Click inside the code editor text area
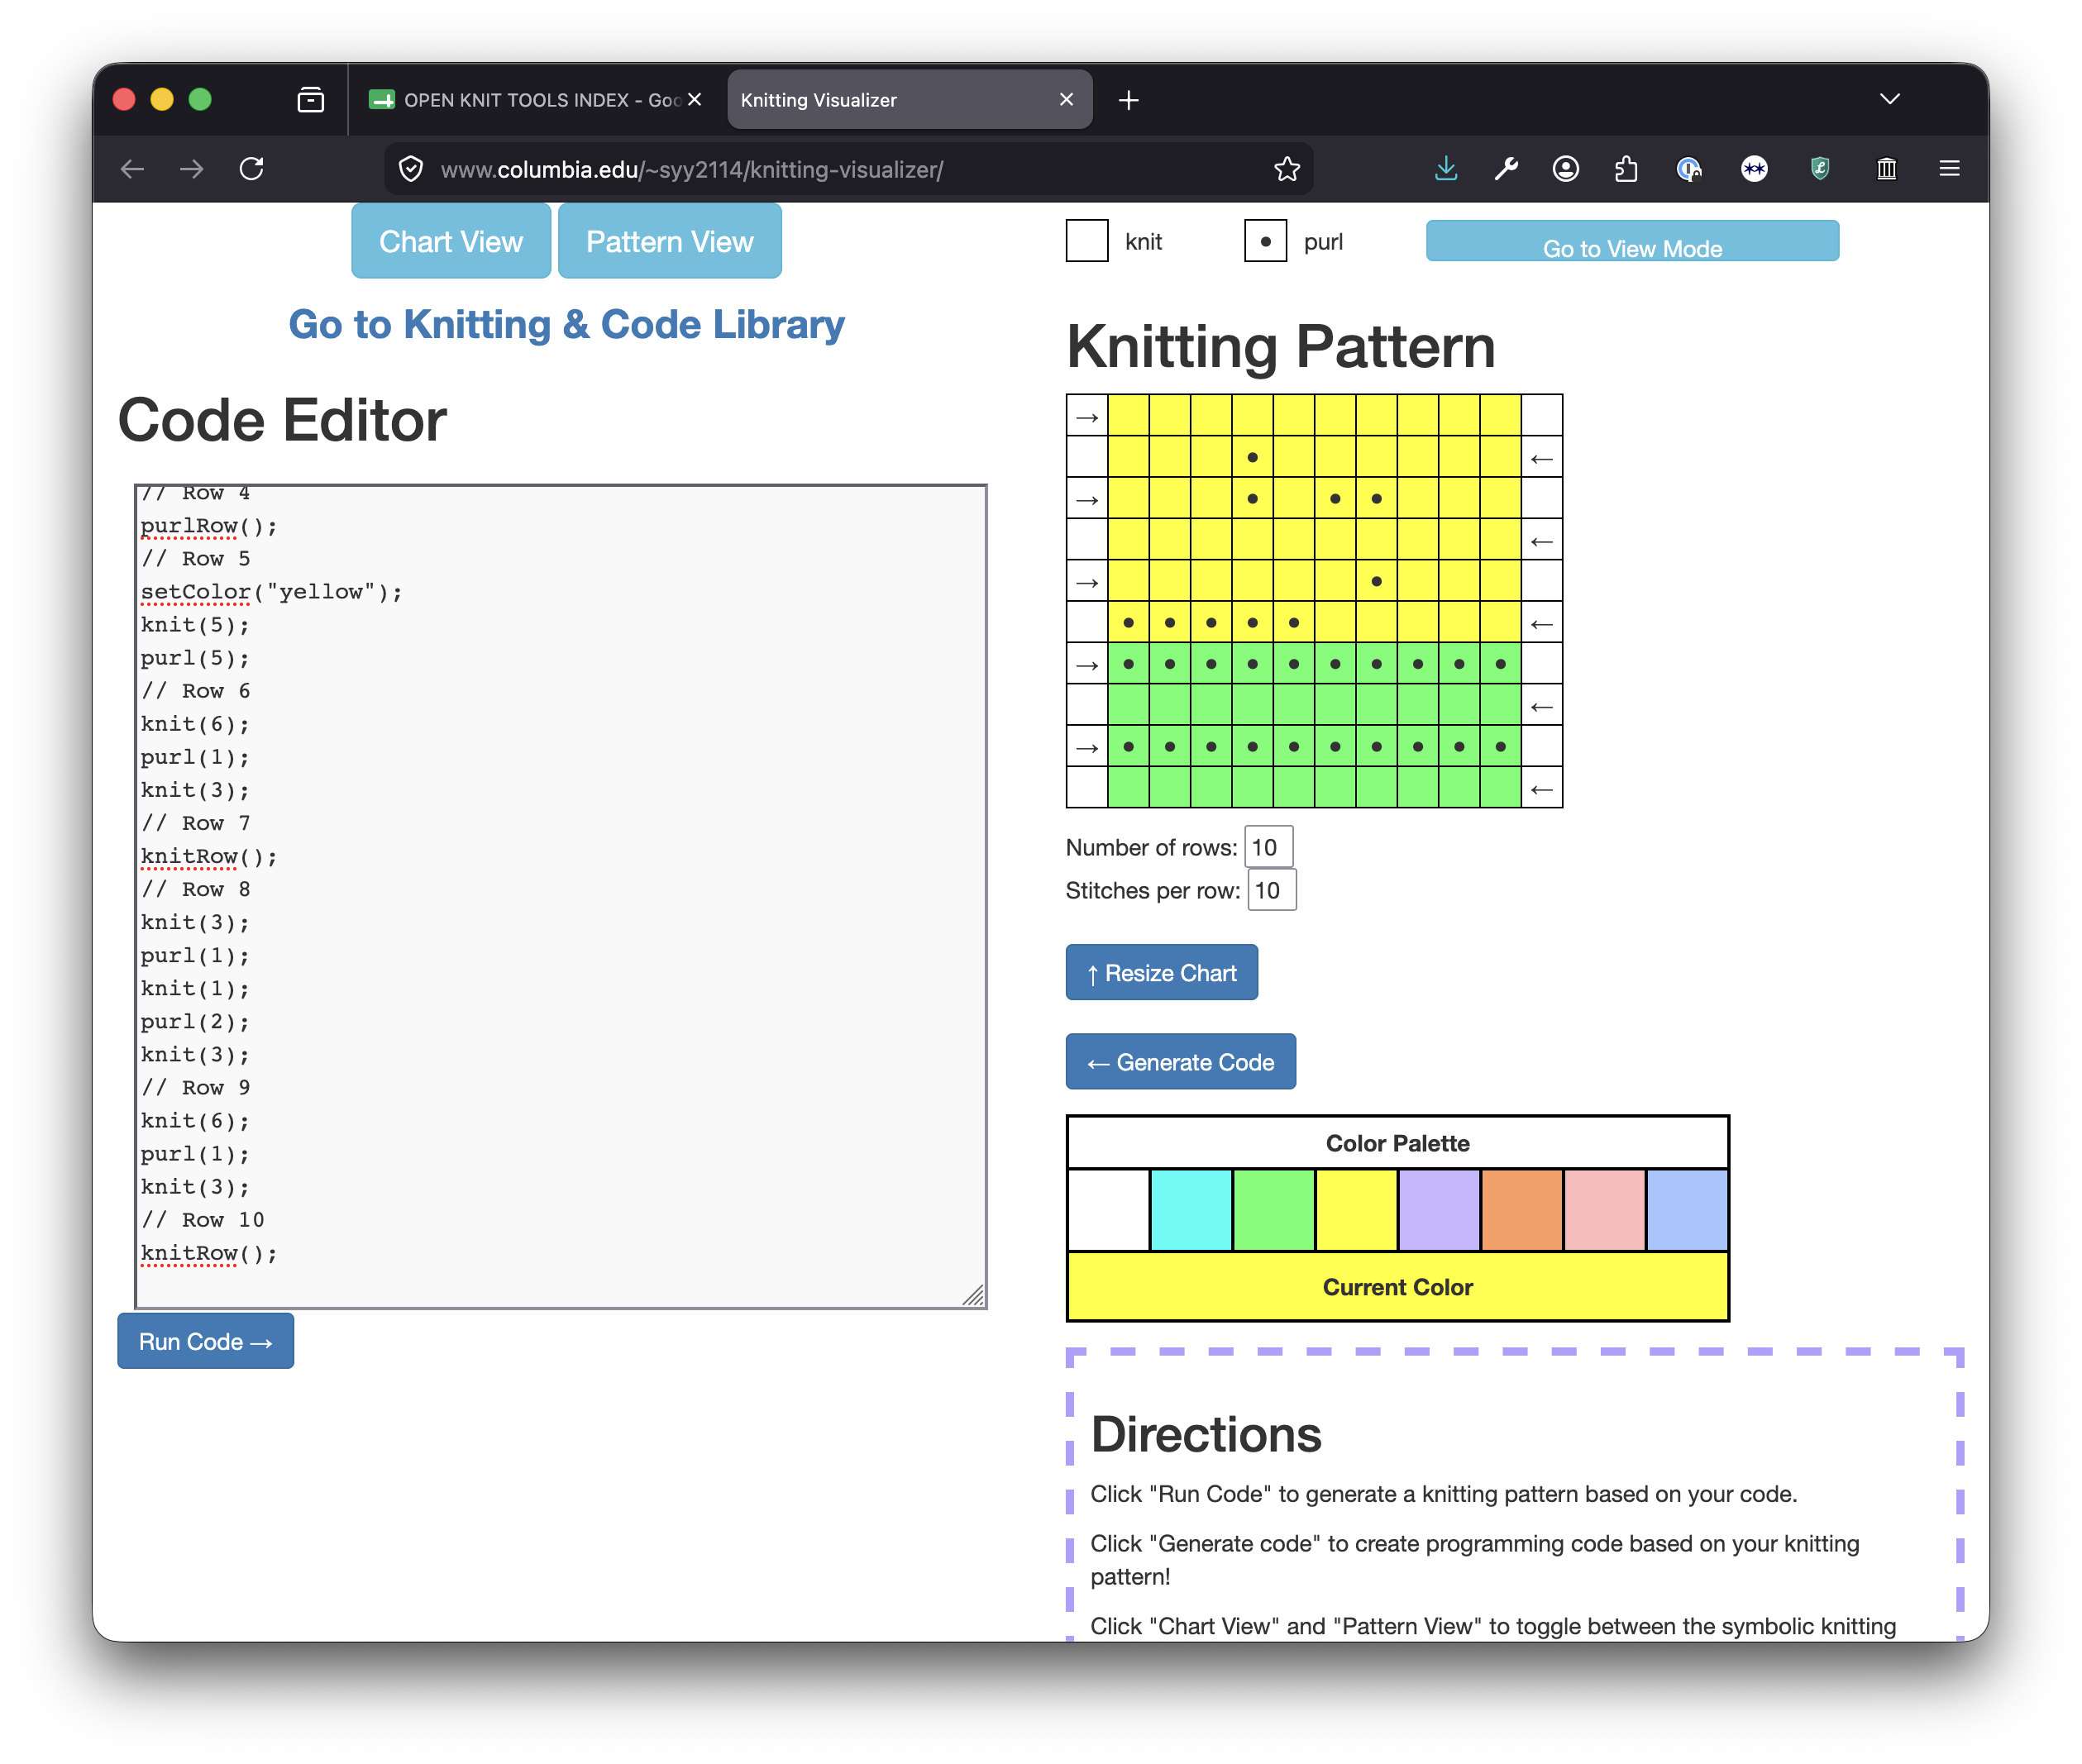This screenshot has width=2082, height=1764. tap(561, 896)
